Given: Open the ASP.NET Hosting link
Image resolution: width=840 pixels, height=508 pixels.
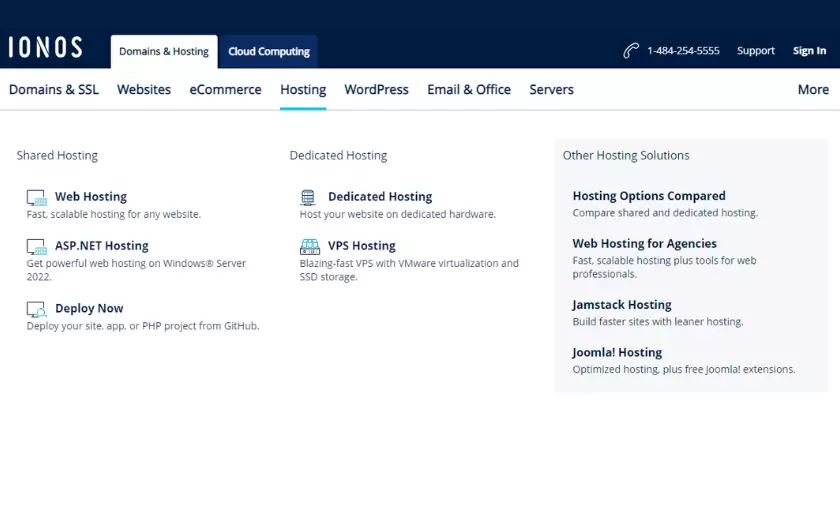Looking at the screenshot, I should tap(102, 246).
